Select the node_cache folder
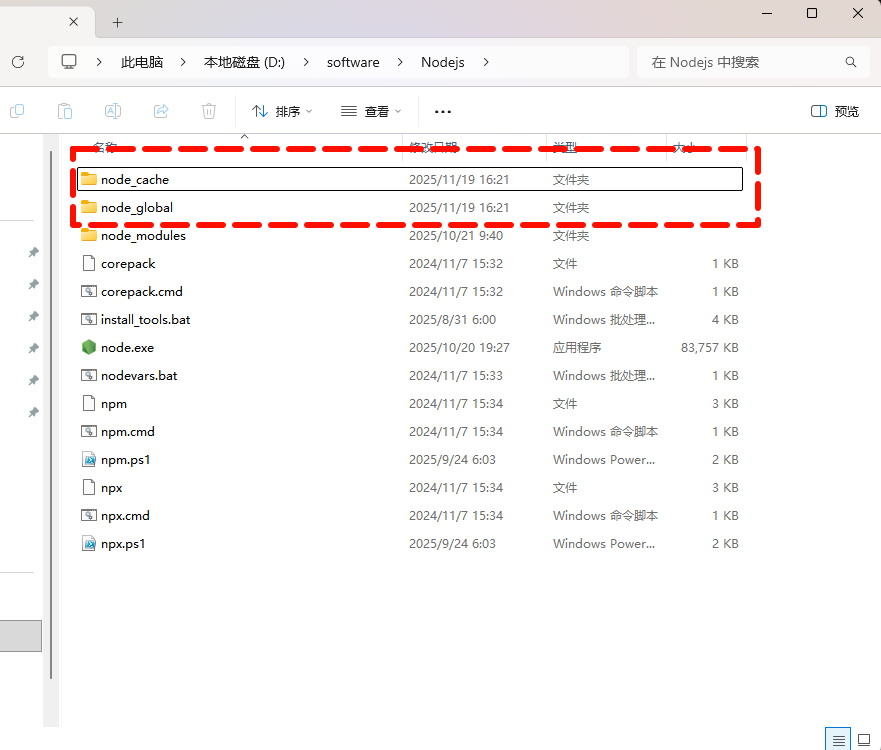Viewport: 881px width, 750px height. point(410,179)
